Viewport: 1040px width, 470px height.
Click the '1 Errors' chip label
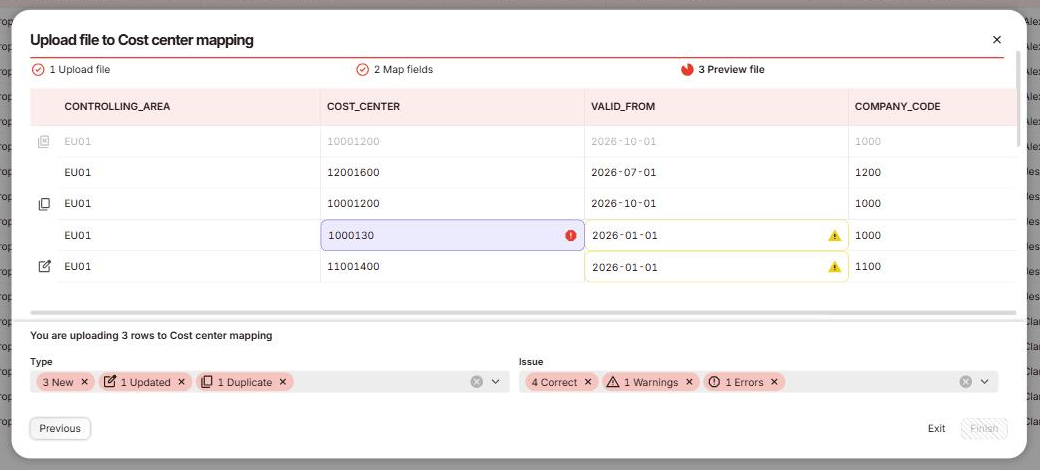pos(744,382)
